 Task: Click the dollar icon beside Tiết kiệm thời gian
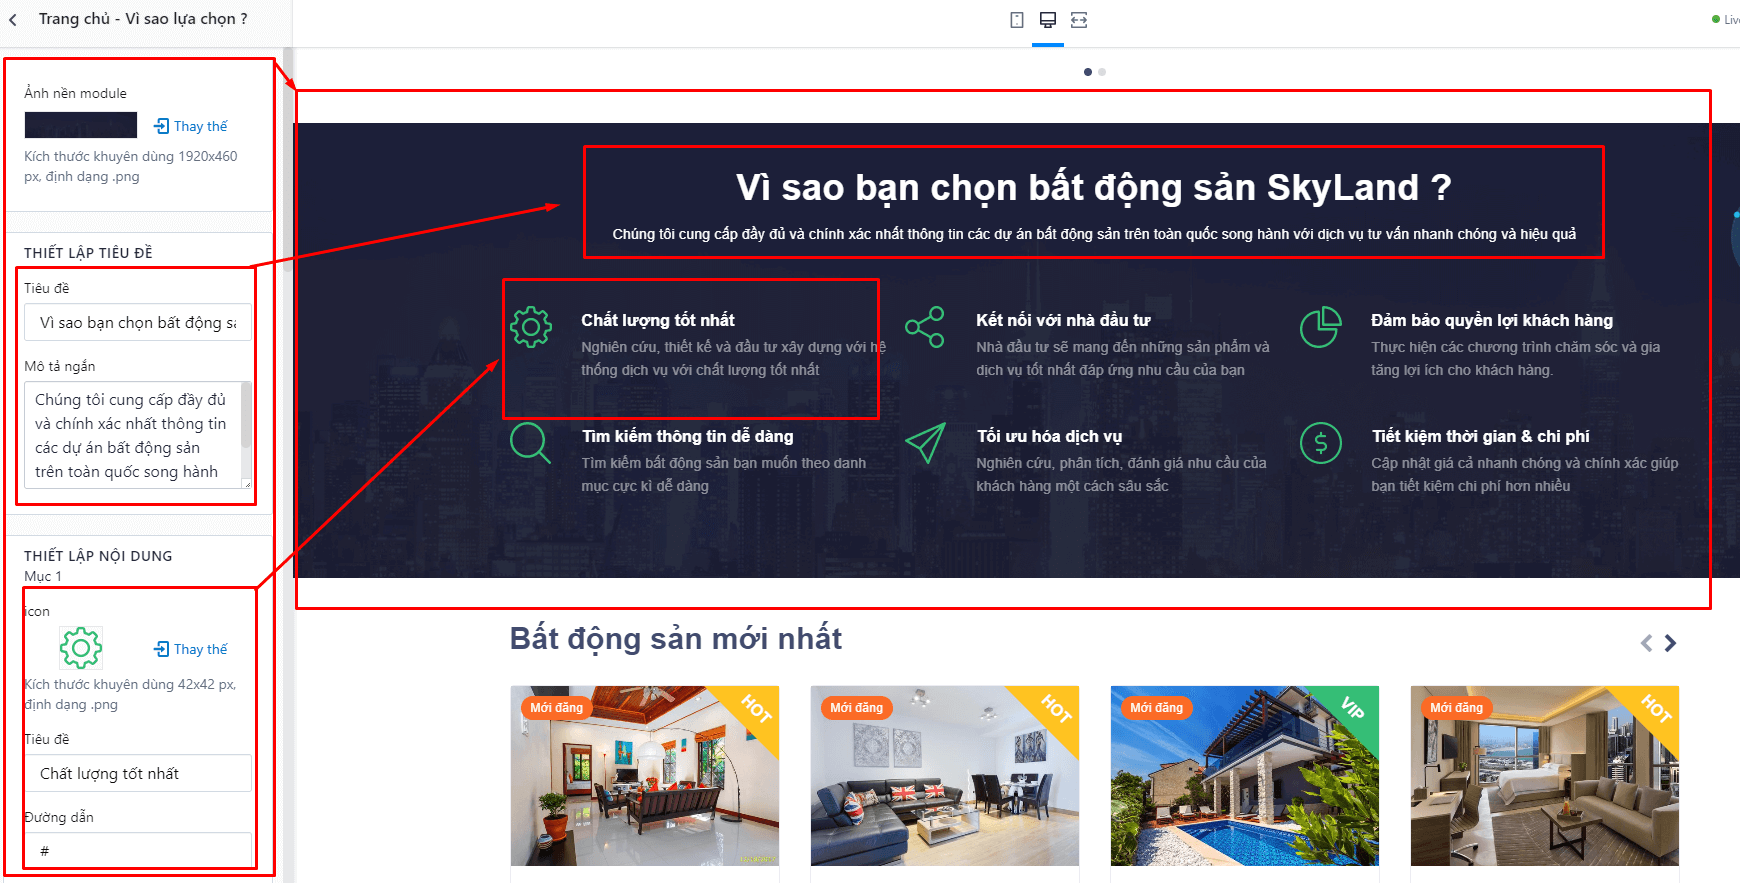[x=1320, y=443]
